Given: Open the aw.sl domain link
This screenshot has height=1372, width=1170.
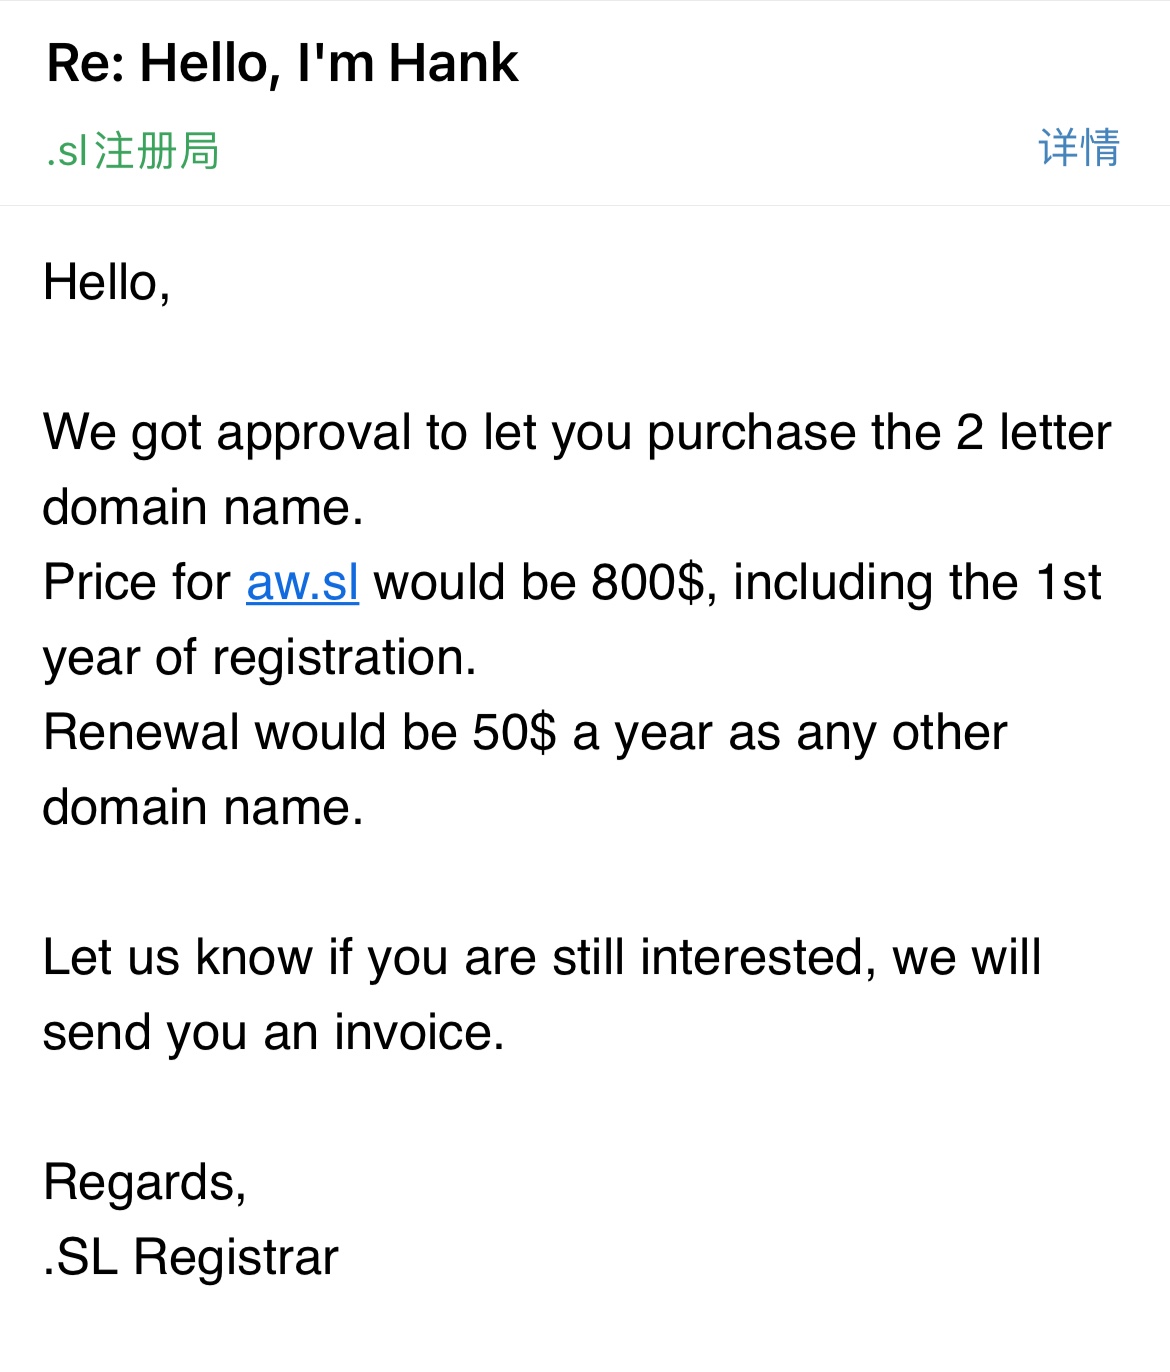Looking at the screenshot, I should [x=302, y=583].
